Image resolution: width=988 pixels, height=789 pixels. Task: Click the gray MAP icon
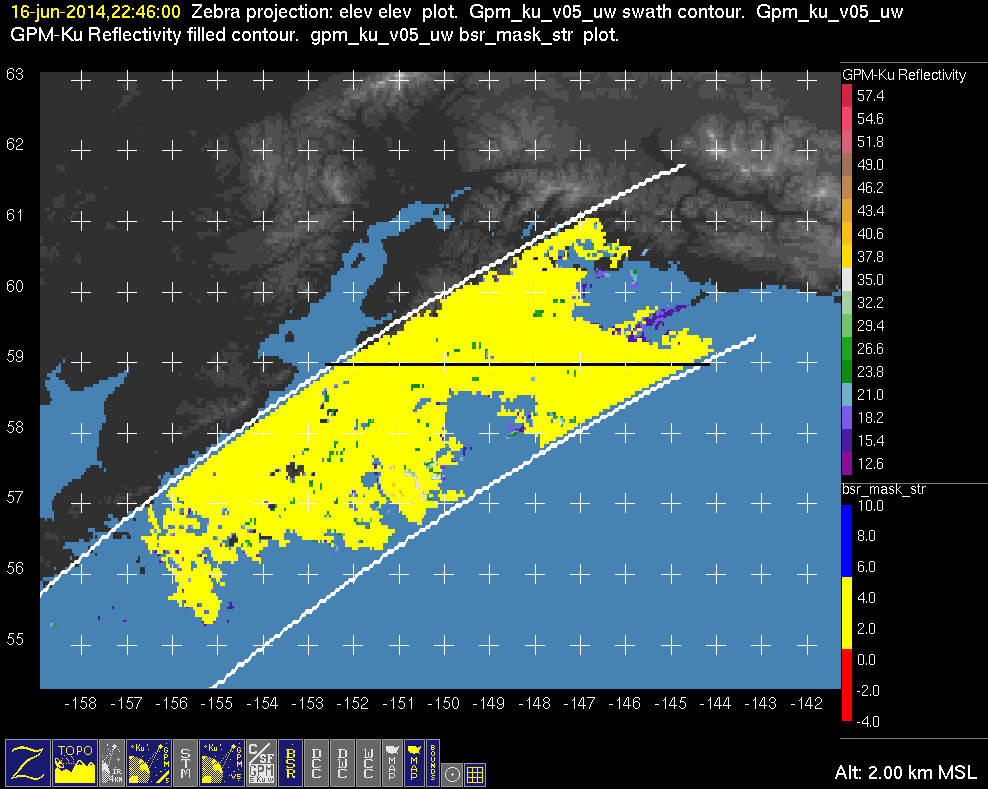click(392, 762)
